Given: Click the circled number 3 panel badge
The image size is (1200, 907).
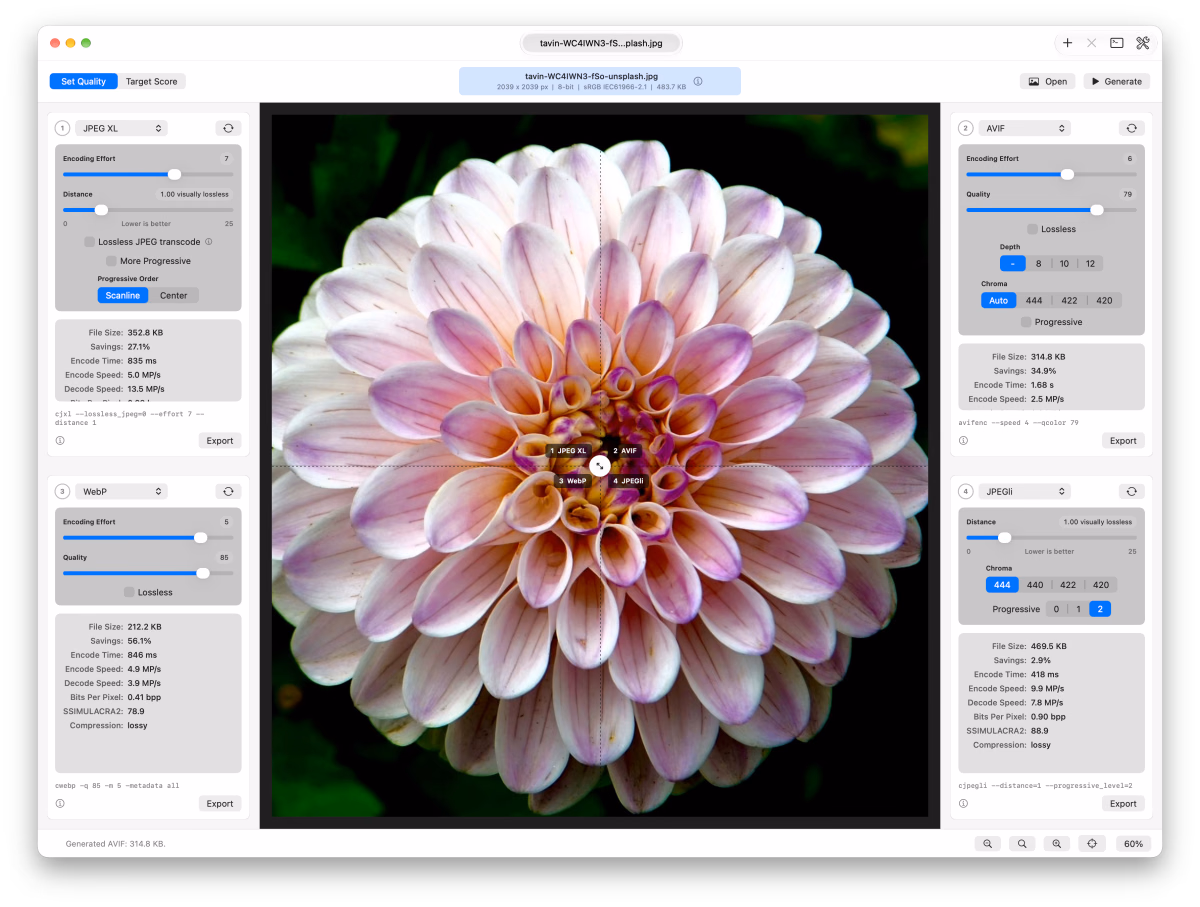Looking at the screenshot, I should pos(62,491).
